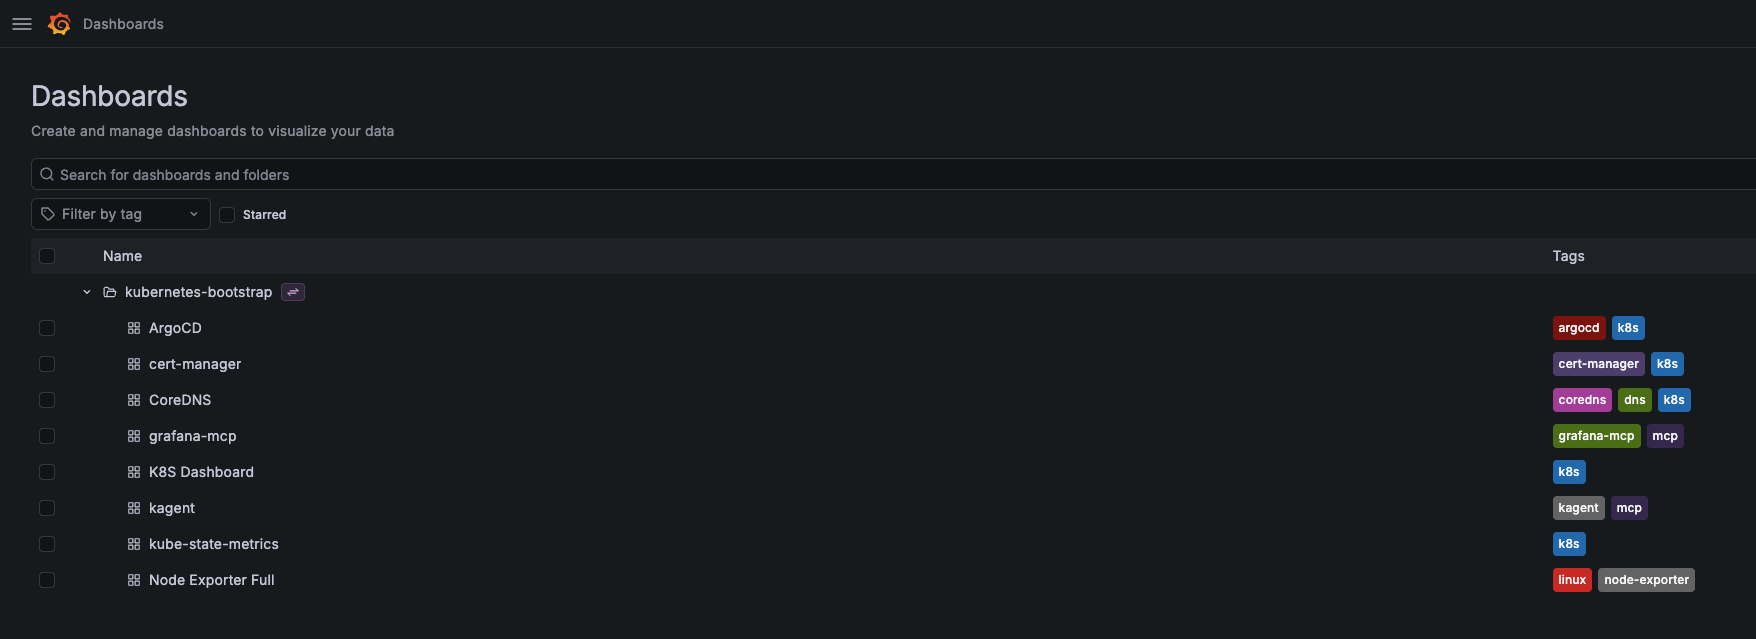
Task: Tick the select-all checkbox in header row
Action: 47,256
